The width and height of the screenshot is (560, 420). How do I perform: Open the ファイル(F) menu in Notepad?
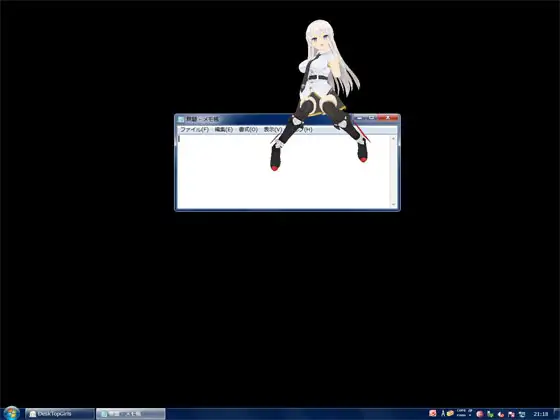tap(194, 129)
